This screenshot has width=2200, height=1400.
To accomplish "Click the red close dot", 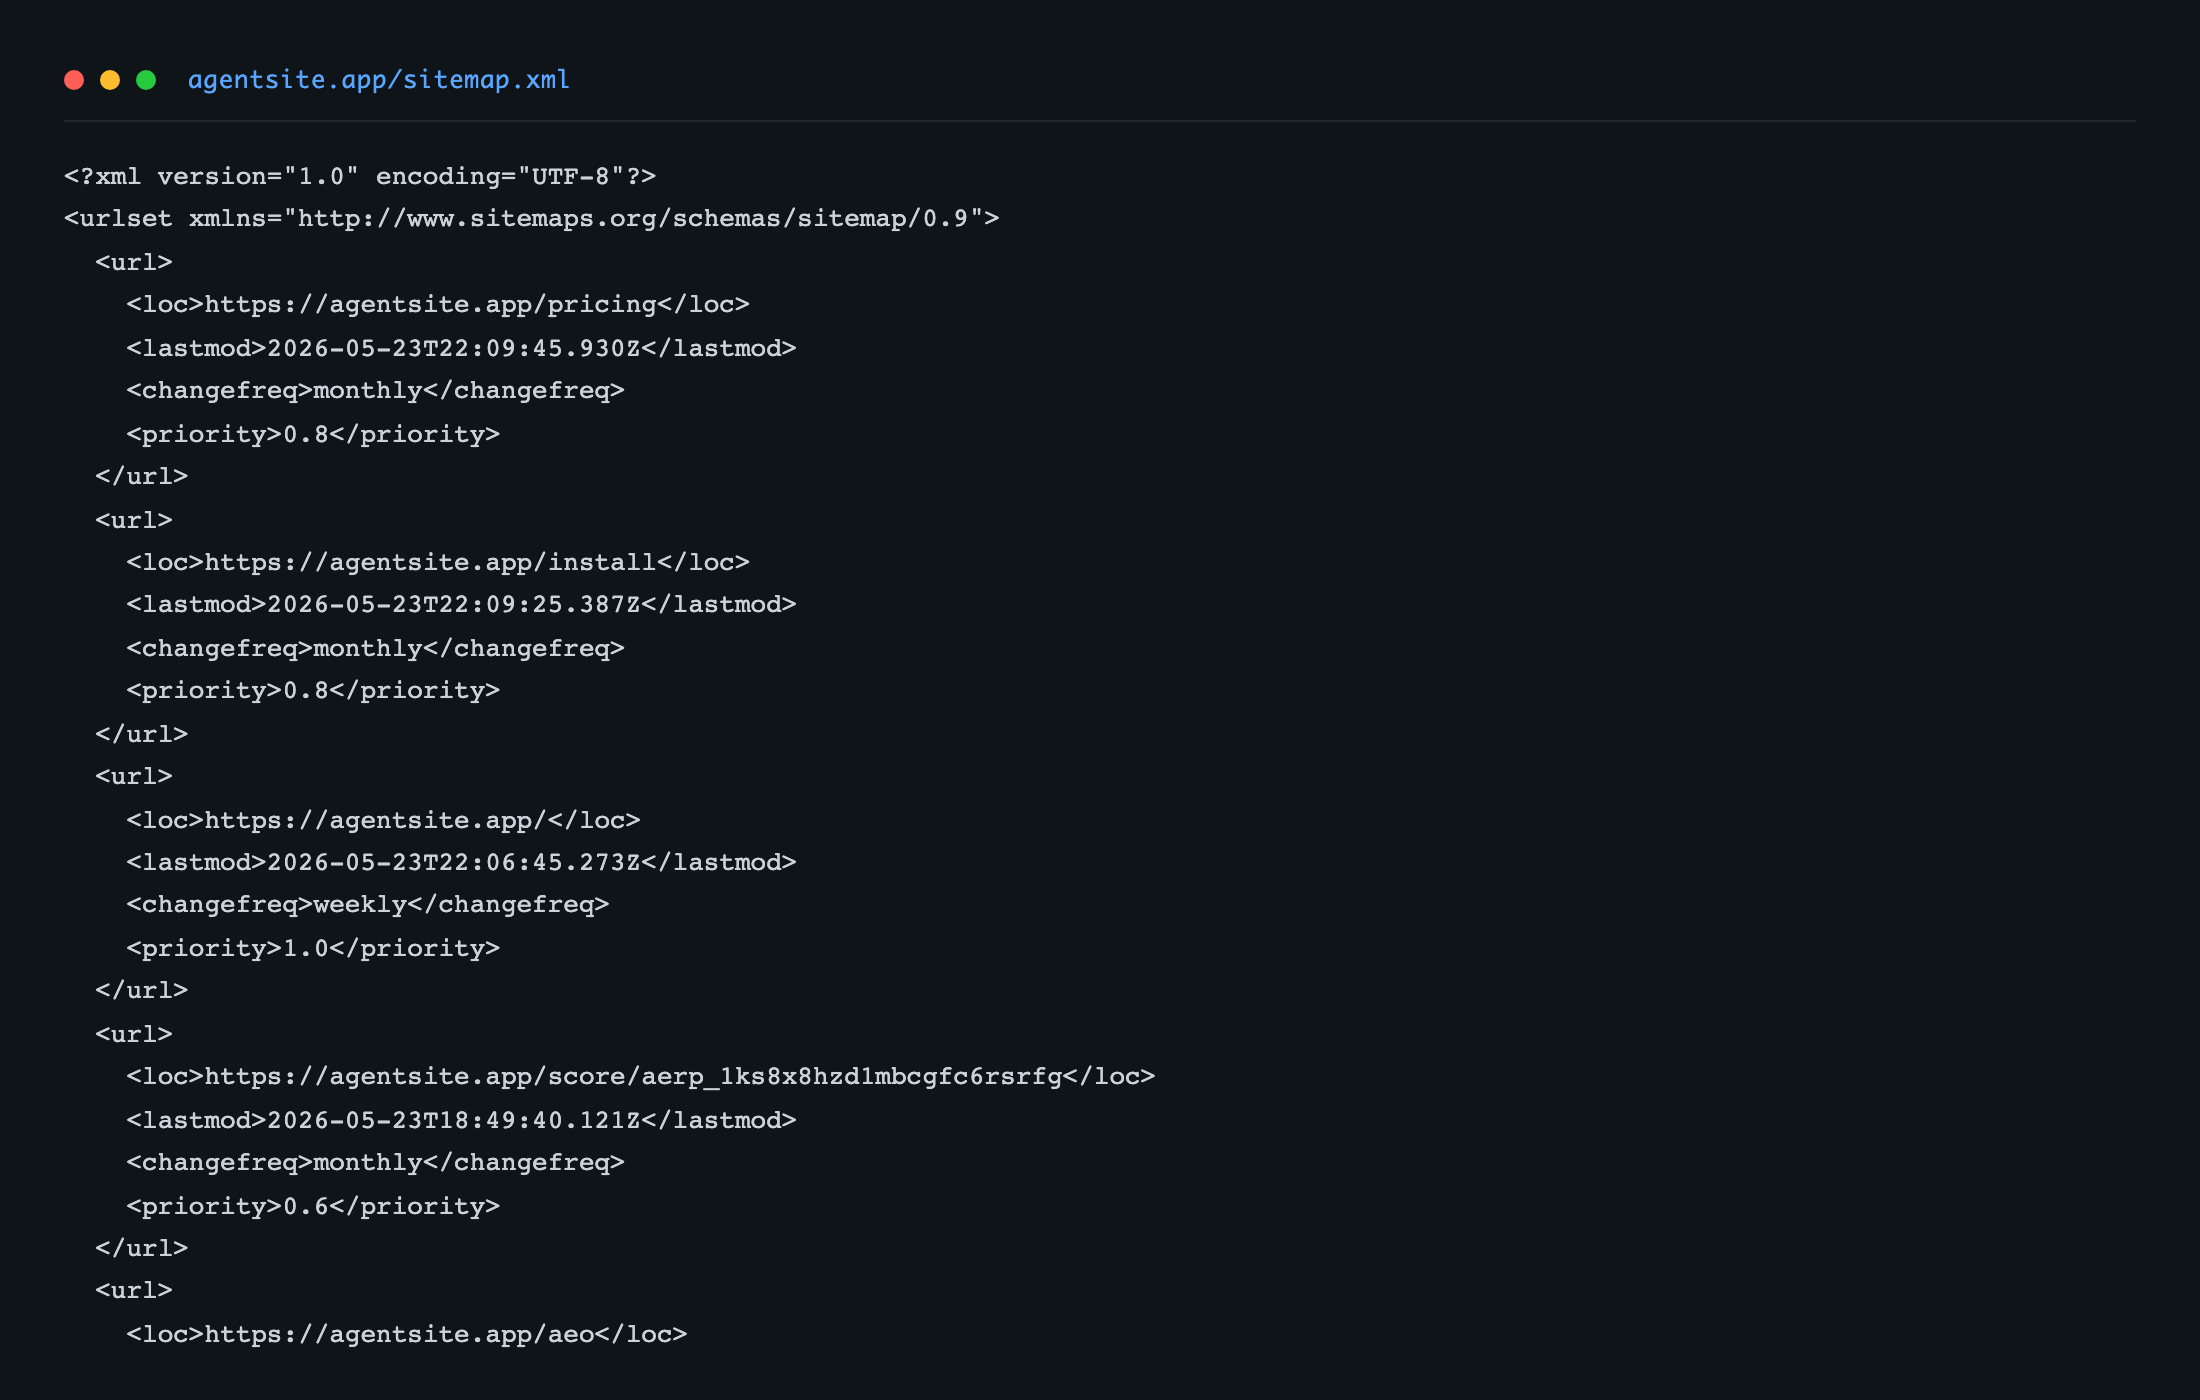I will coord(74,80).
